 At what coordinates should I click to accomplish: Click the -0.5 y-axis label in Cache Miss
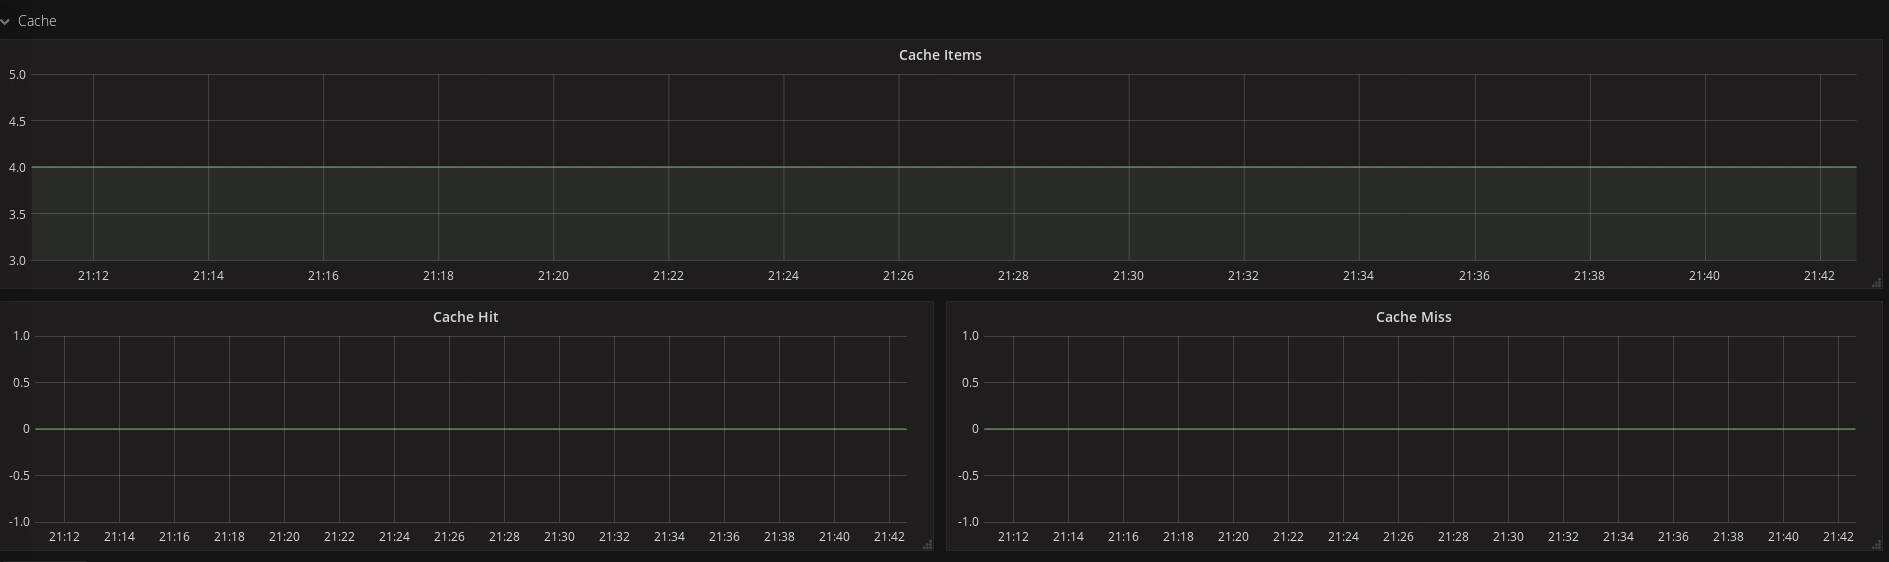click(x=968, y=476)
